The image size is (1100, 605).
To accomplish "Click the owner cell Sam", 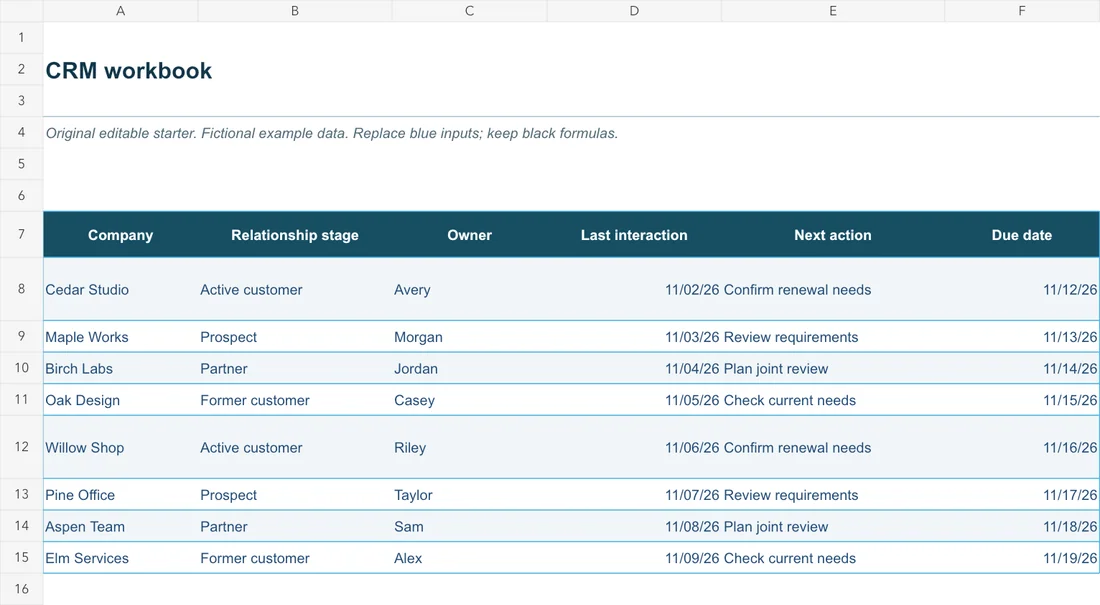I will 469,526.
